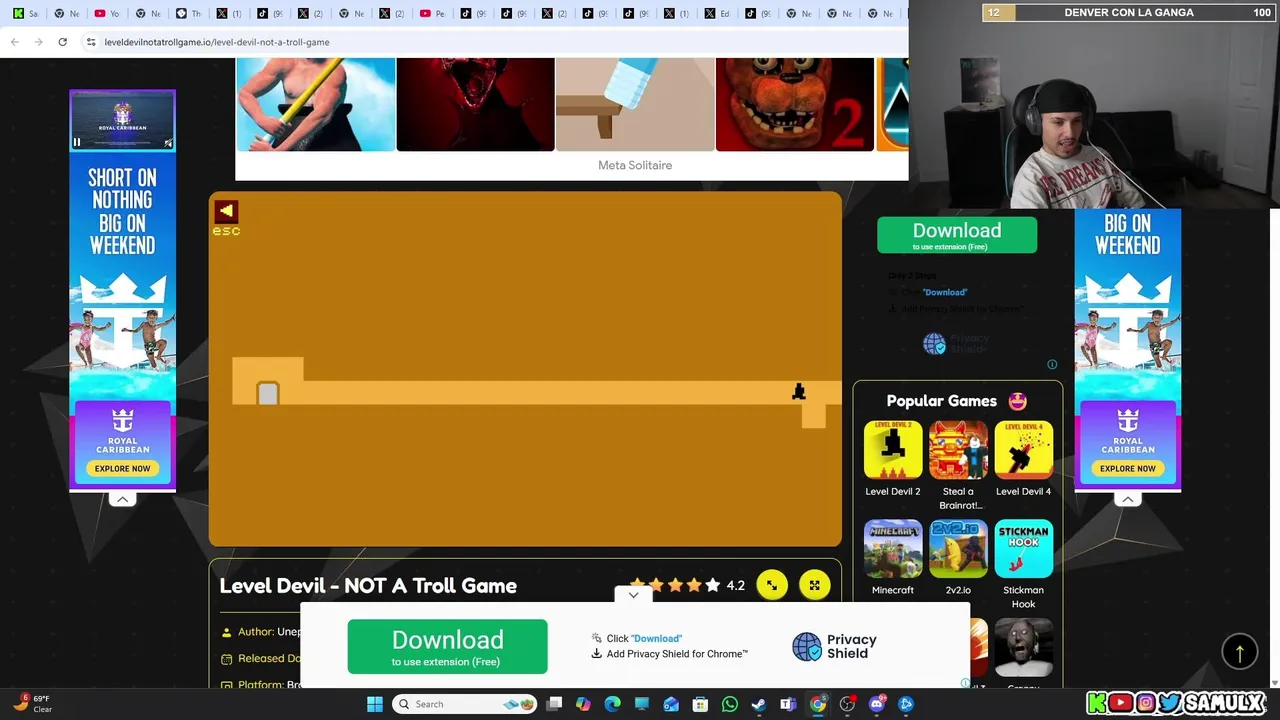Viewport: 1280px width, 720px height.
Task: Click the weather widget showing 69°F
Action: click(x=32, y=704)
